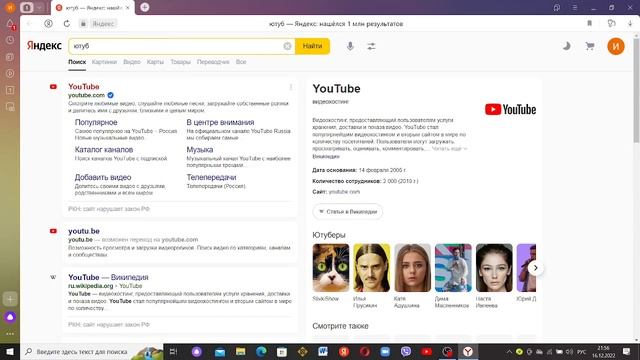Open the shopping cart icon

coord(590,46)
